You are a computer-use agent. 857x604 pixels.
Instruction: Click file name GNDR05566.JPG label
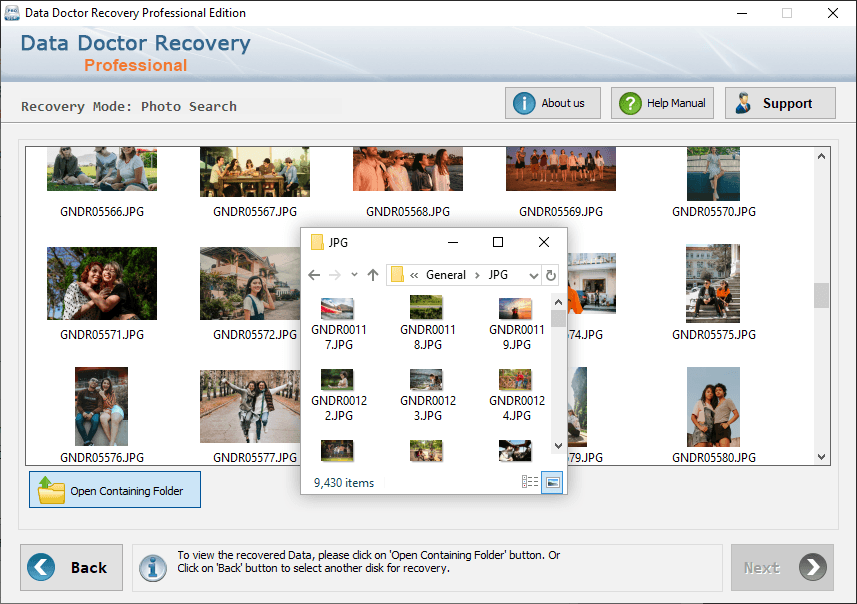102,212
